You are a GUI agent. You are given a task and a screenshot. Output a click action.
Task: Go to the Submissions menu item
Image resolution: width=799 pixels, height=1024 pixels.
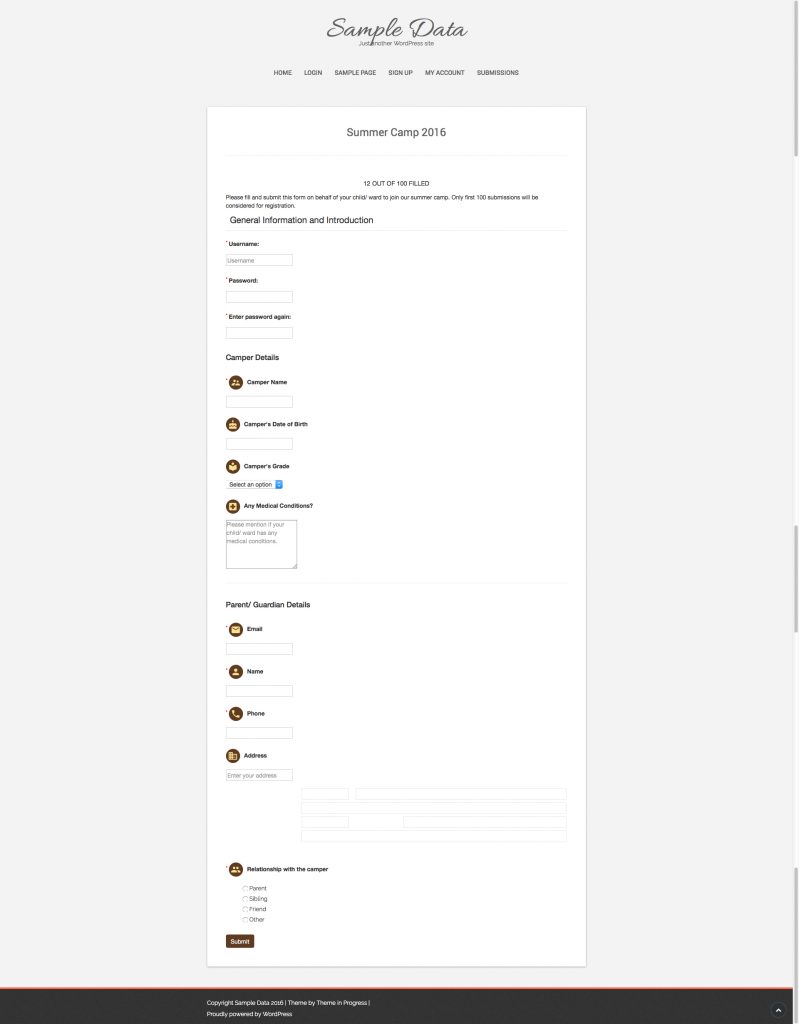(x=498, y=72)
